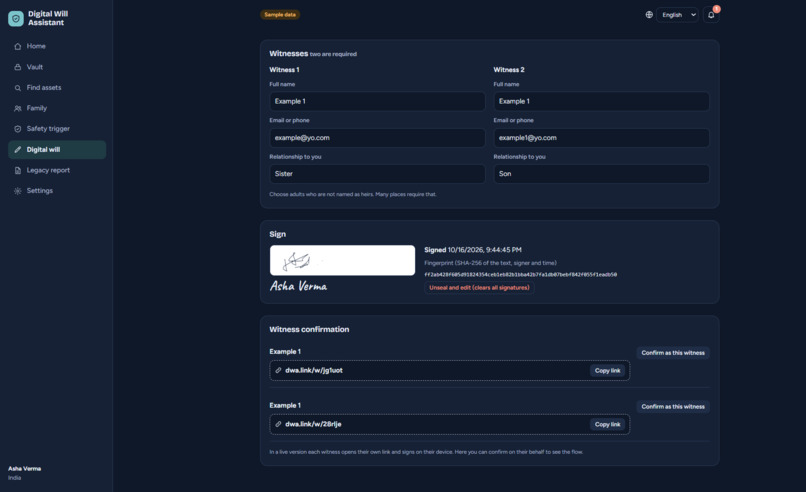The width and height of the screenshot is (806, 492).
Task: Click the Vault lock icon
Action: [x=17, y=67]
